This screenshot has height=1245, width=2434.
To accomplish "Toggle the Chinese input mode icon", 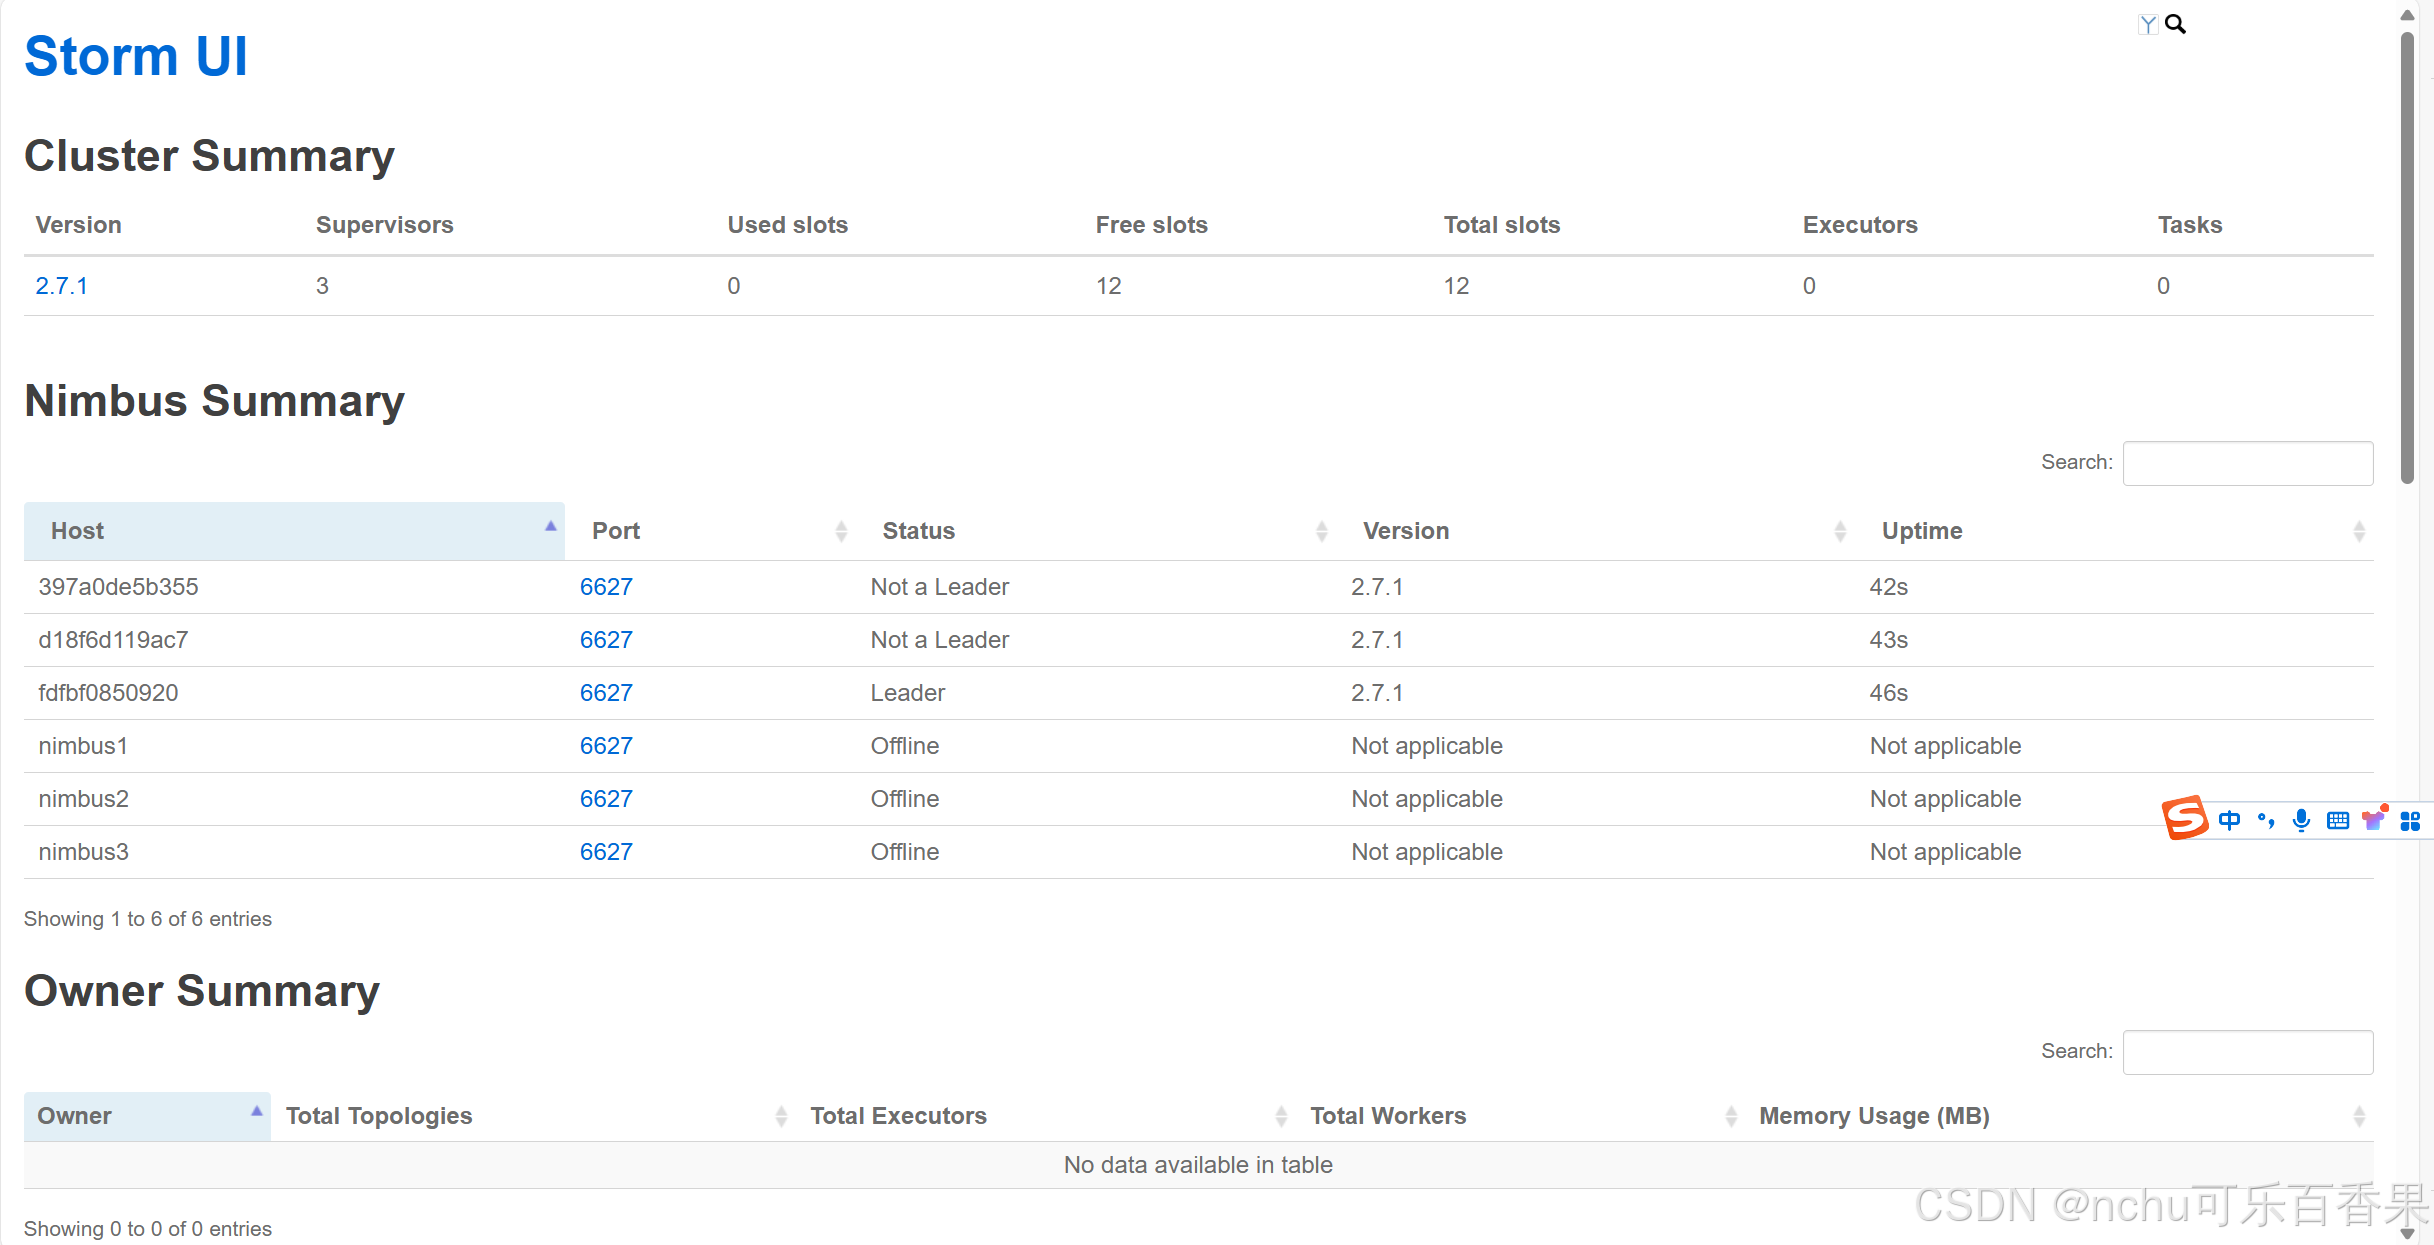I will [x=2229, y=821].
